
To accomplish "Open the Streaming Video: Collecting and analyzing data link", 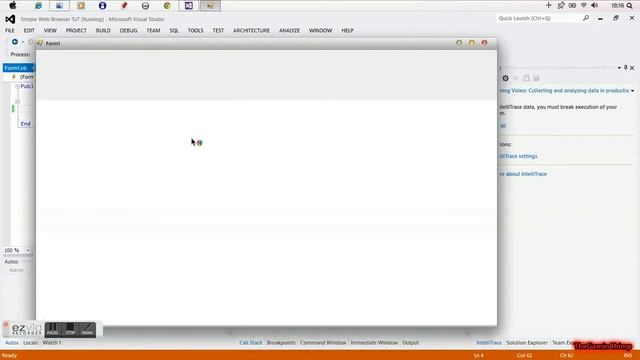I will 564,91.
